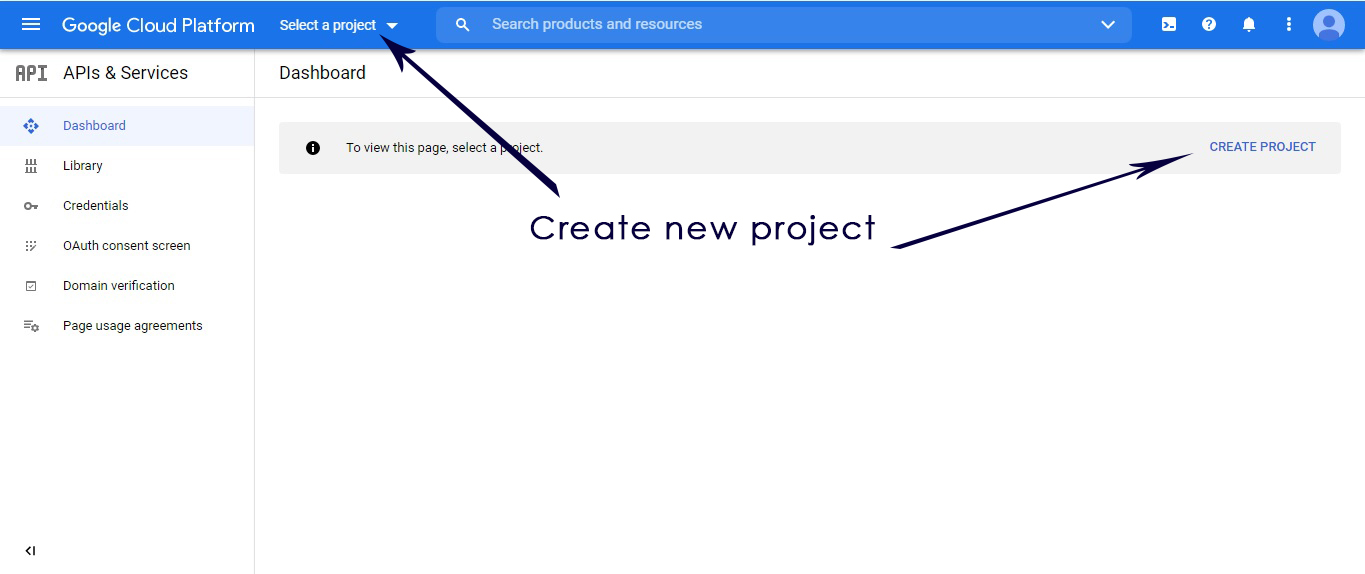Image resolution: width=1365 pixels, height=574 pixels.
Task: Open Domain verification page
Action: (127, 286)
